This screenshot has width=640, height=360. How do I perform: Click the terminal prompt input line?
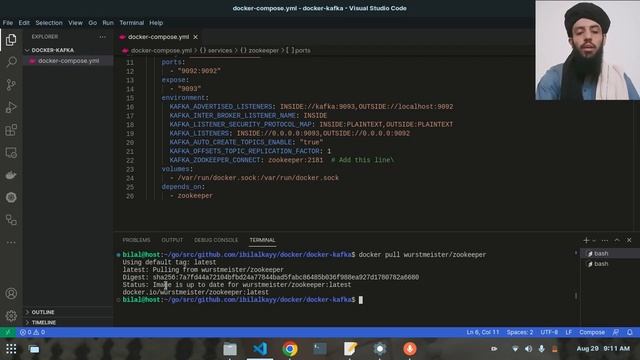click(x=242, y=300)
